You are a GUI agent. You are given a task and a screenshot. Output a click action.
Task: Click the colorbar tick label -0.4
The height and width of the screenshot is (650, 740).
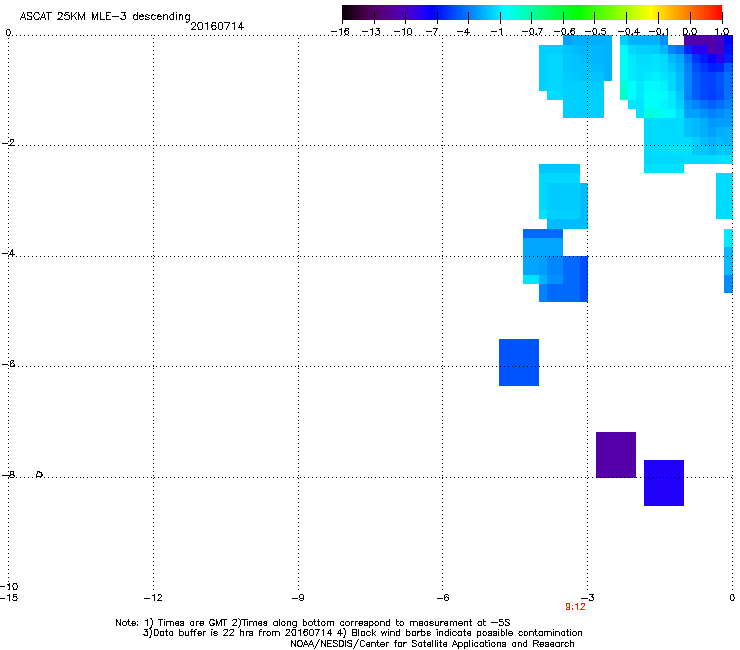pyautogui.click(x=629, y=32)
